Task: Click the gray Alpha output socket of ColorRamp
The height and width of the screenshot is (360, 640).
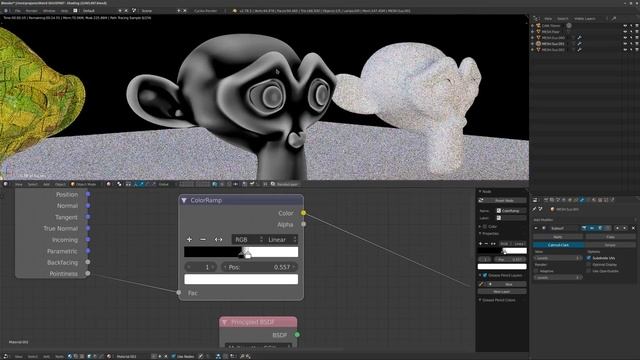Action: [x=303, y=224]
